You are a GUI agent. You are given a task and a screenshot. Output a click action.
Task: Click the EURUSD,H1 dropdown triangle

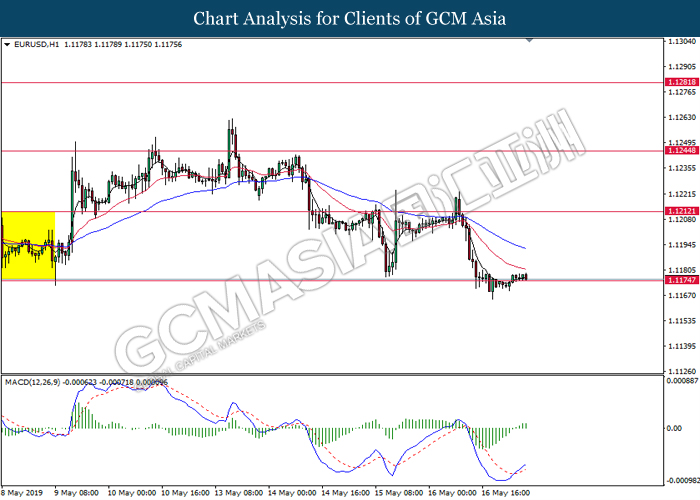click(7, 45)
